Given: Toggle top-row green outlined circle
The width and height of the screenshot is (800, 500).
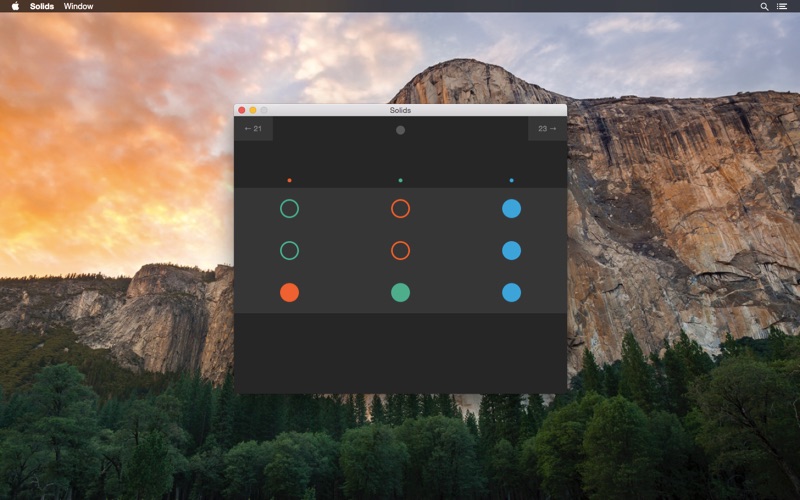Looking at the screenshot, I should 289,209.
